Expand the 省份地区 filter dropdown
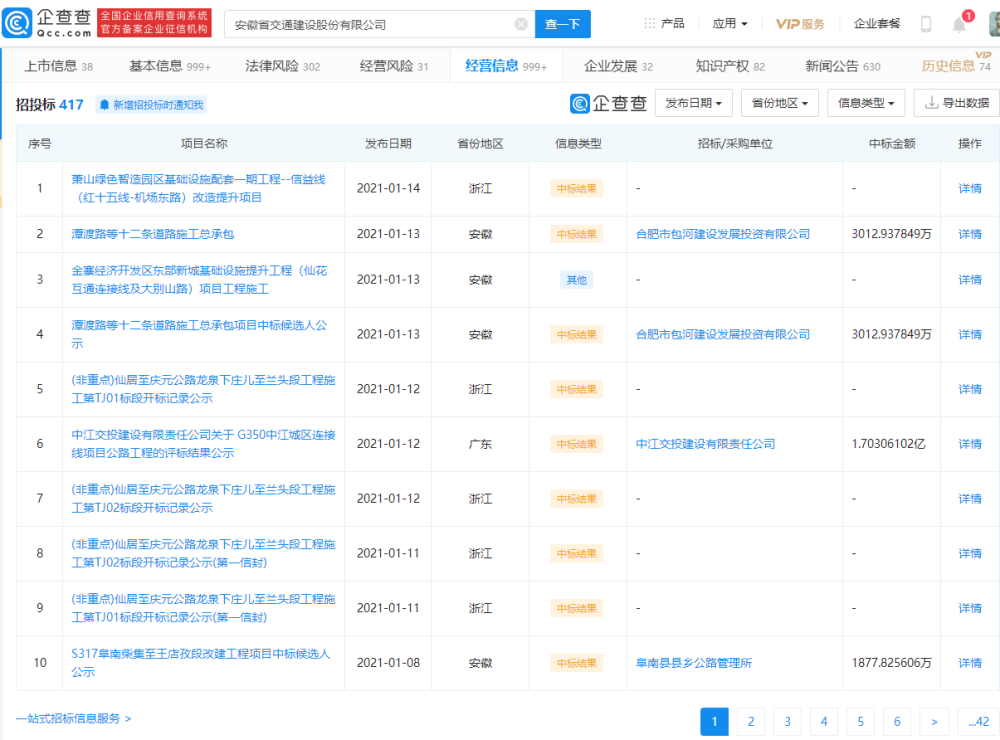The width and height of the screenshot is (1000, 740). (779, 103)
